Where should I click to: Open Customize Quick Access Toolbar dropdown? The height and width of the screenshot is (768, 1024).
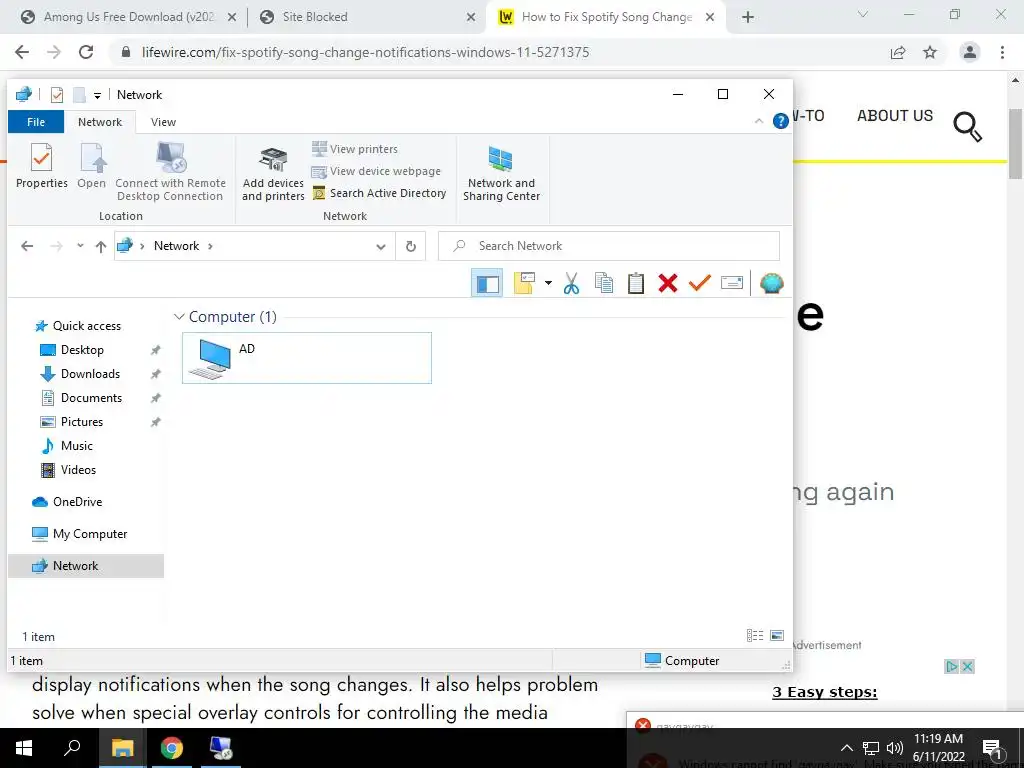pos(97,95)
